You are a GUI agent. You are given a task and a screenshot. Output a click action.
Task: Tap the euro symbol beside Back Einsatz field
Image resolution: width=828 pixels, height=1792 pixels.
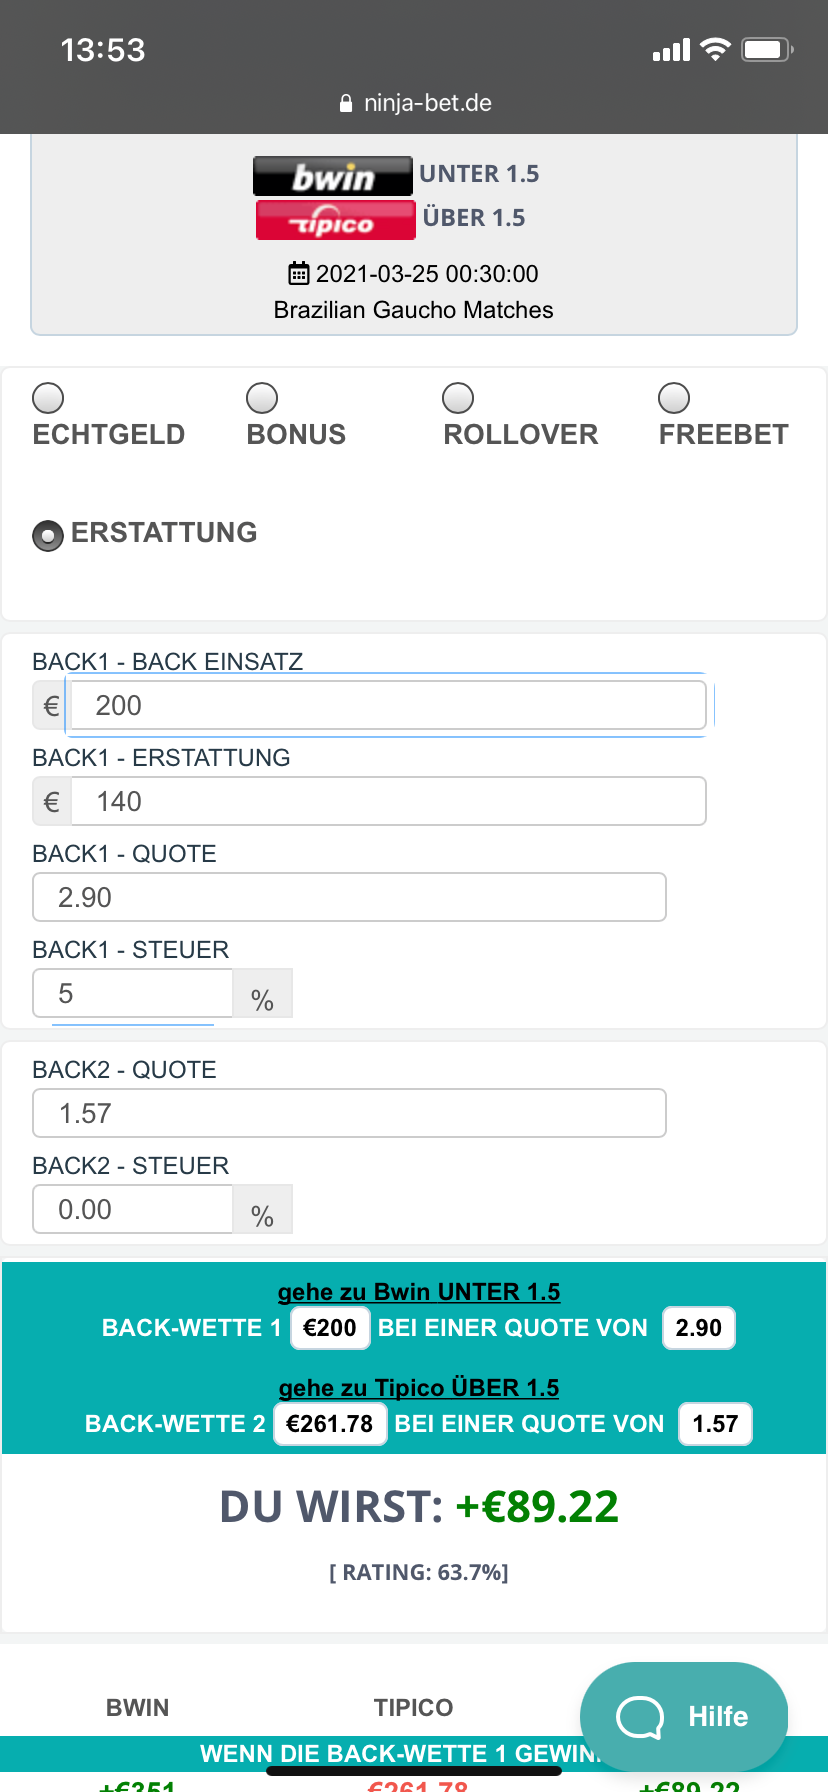click(x=52, y=706)
